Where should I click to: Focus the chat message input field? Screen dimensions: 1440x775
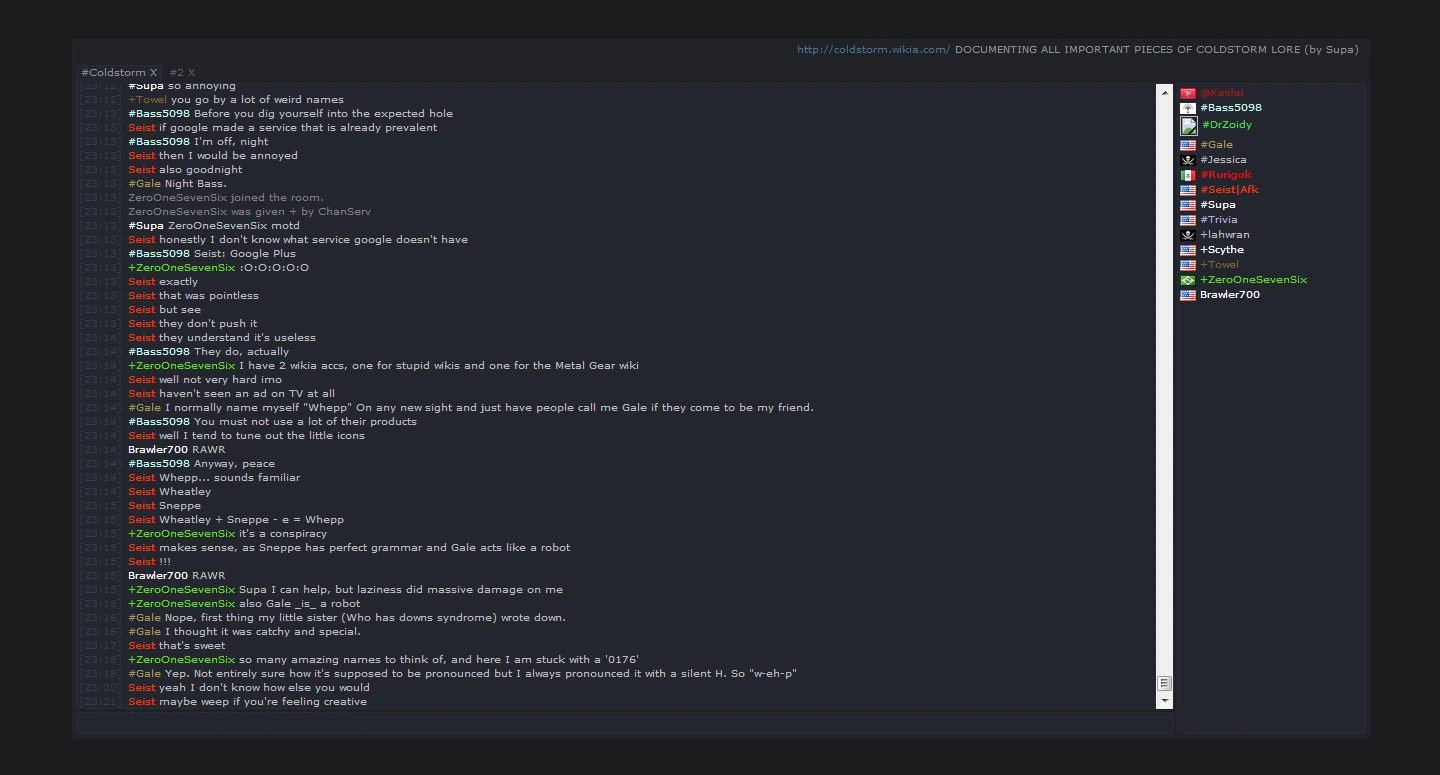[x=624, y=723]
